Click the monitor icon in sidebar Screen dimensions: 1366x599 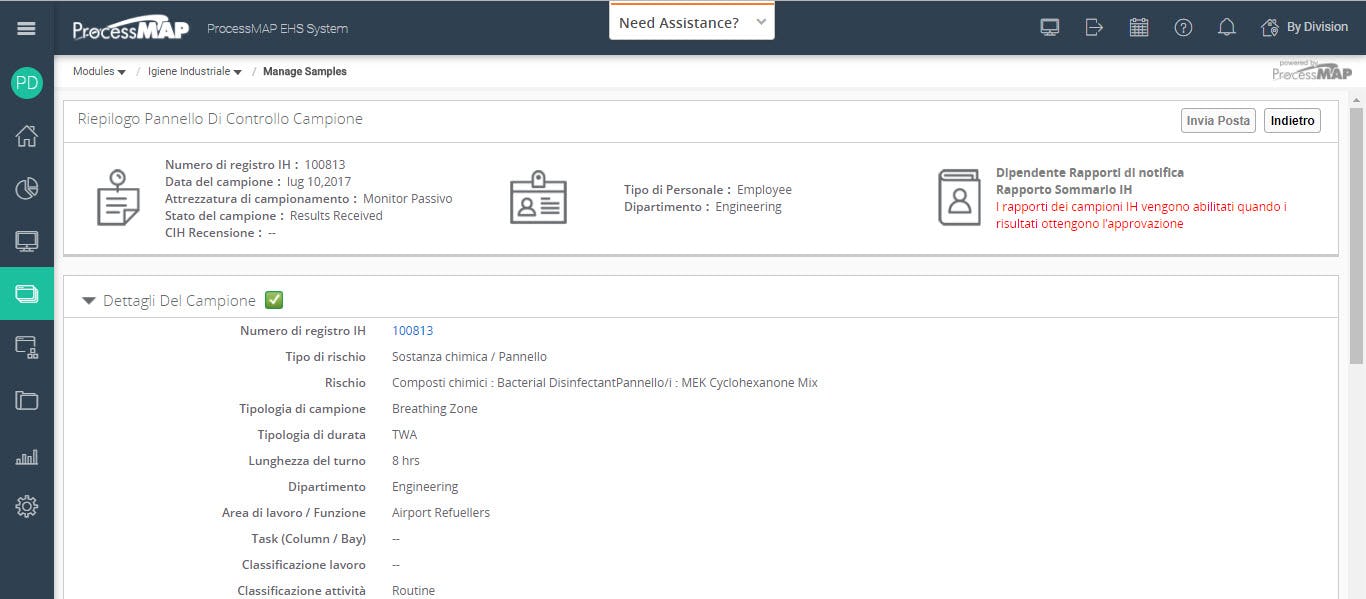pos(27,241)
